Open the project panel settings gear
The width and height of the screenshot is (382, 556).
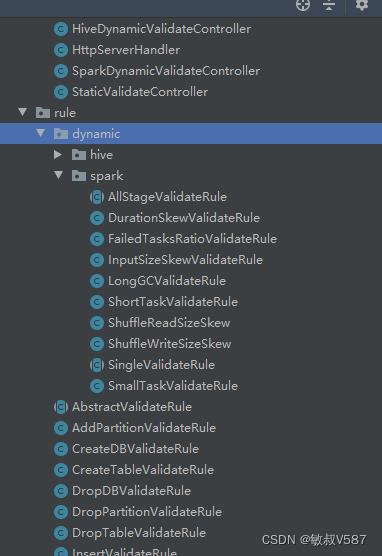point(362,5)
